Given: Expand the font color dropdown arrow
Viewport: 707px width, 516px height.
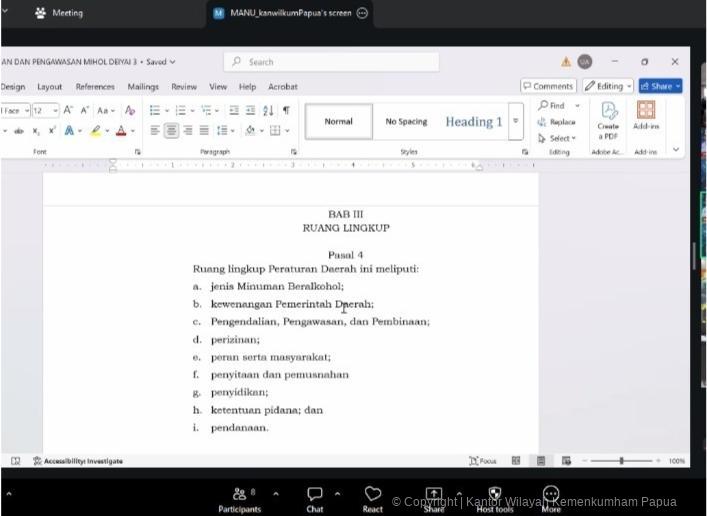Looking at the screenshot, I should pos(133,131).
